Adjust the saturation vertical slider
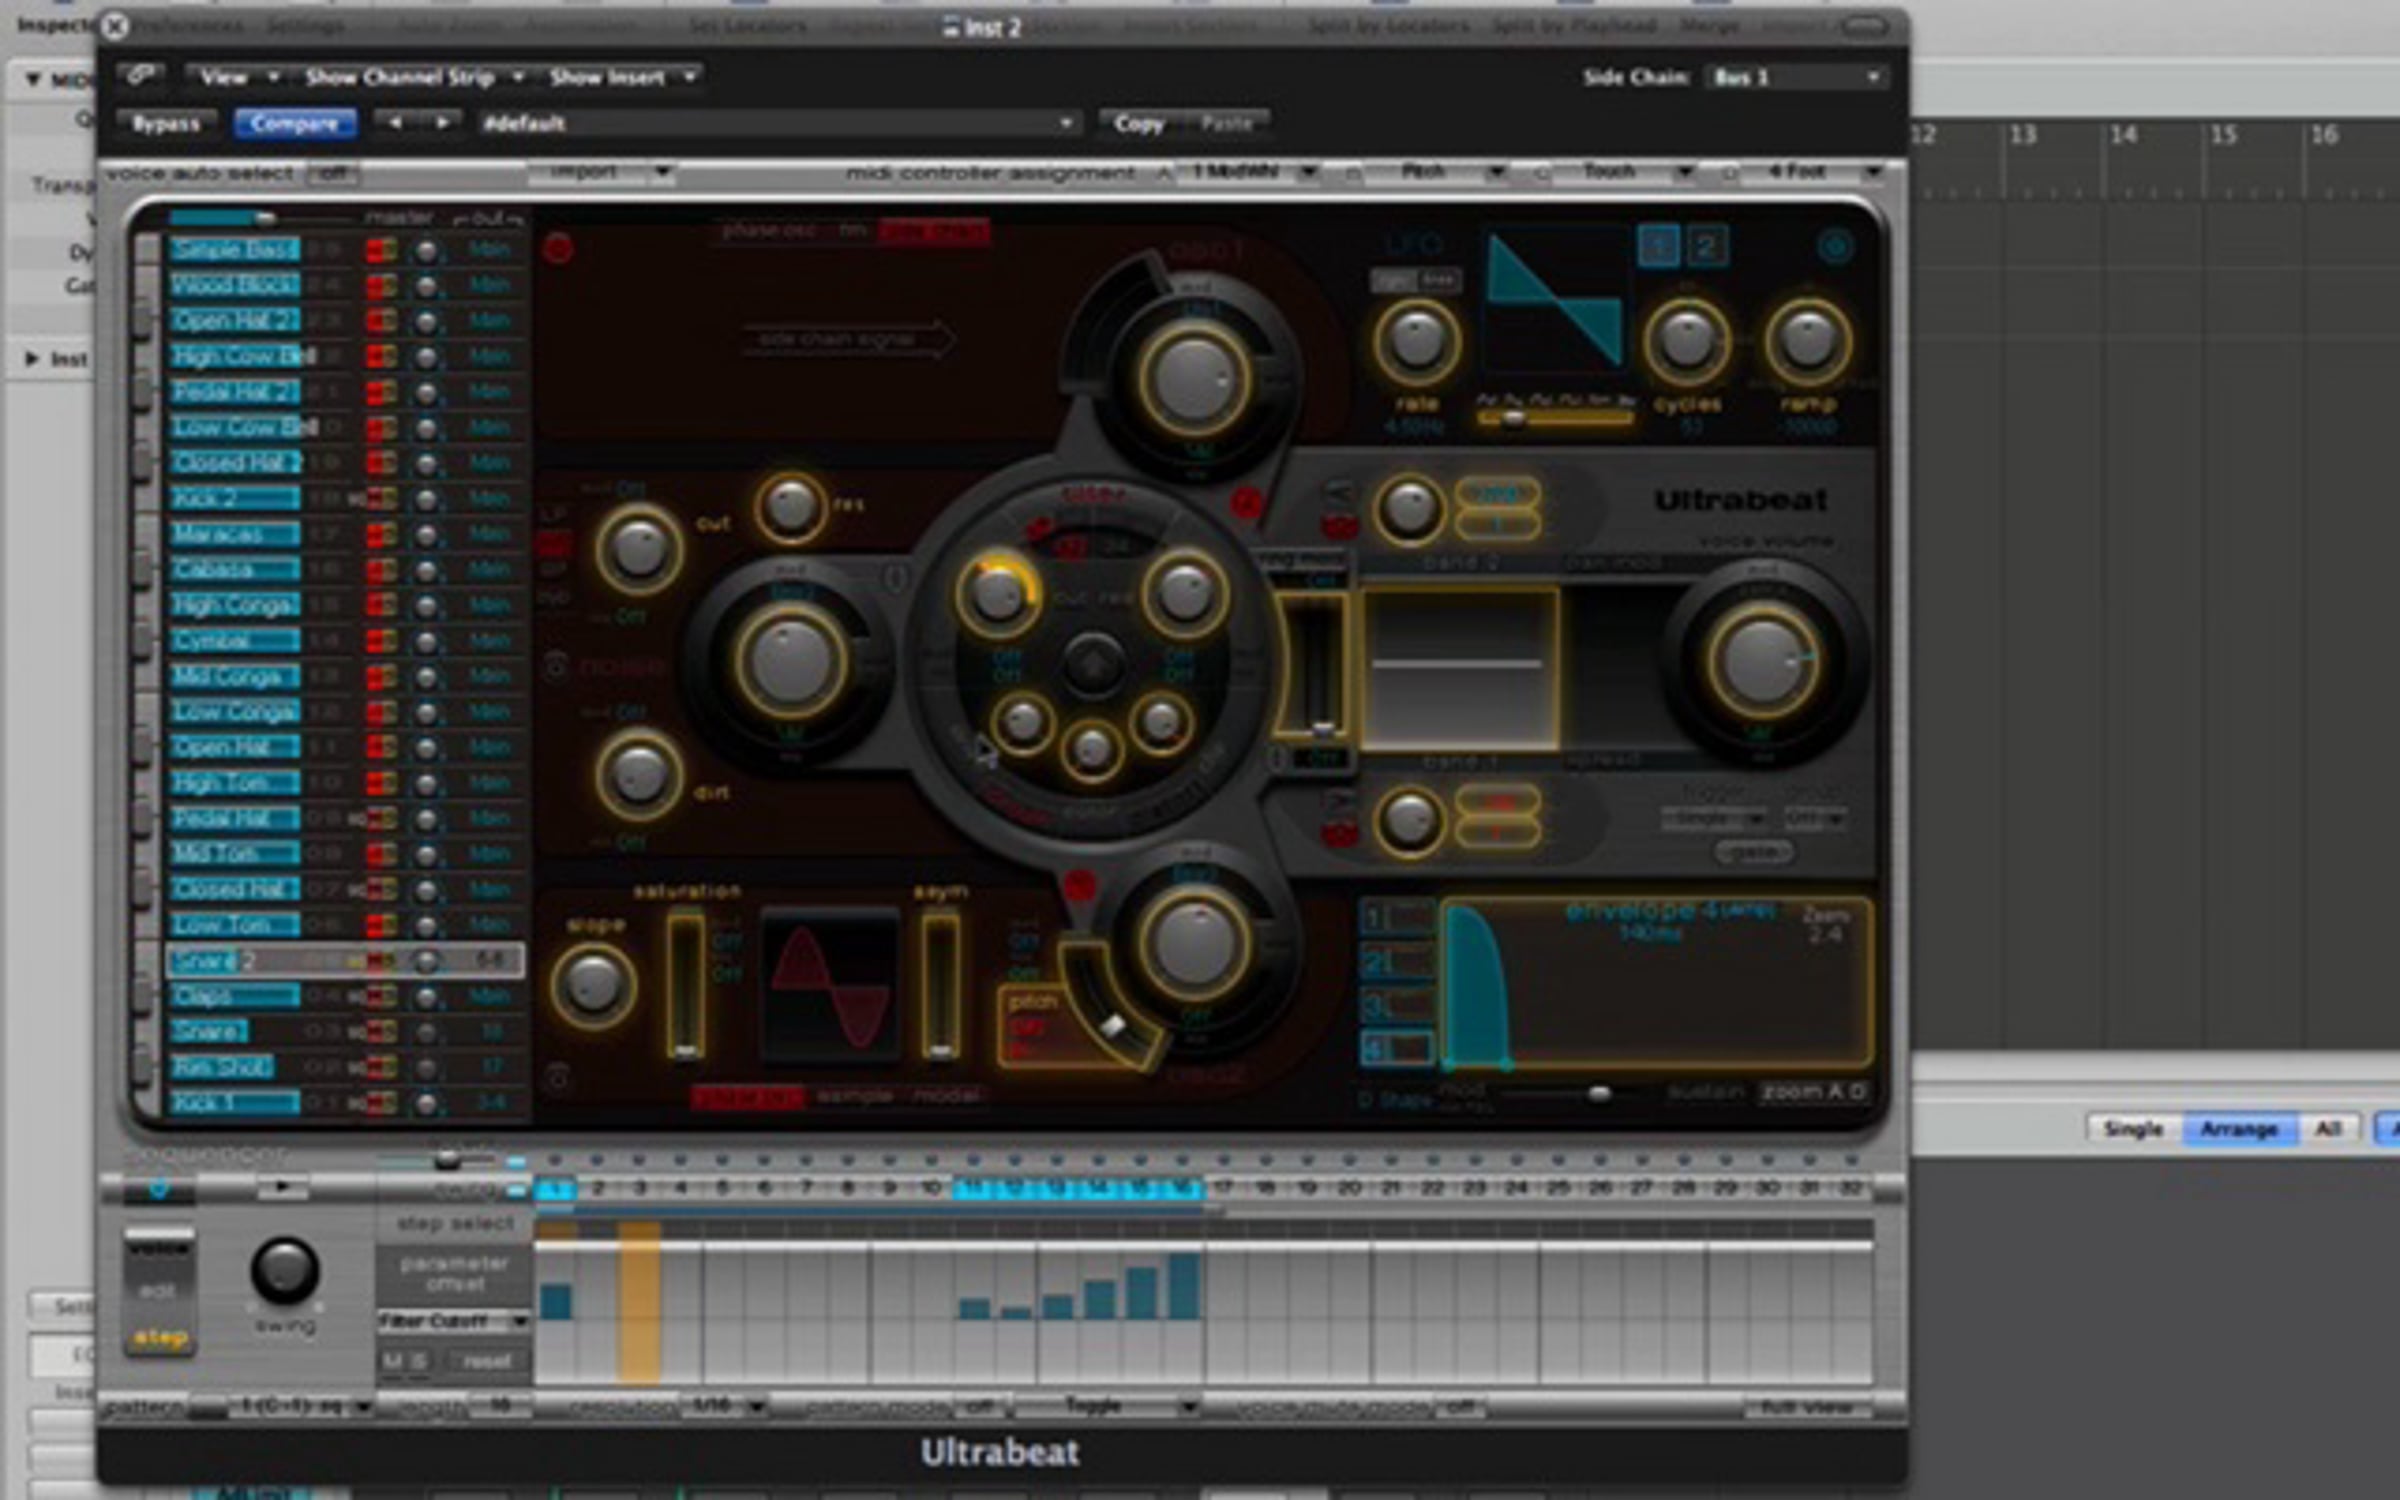The width and height of the screenshot is (2400, 1500). 686,985
